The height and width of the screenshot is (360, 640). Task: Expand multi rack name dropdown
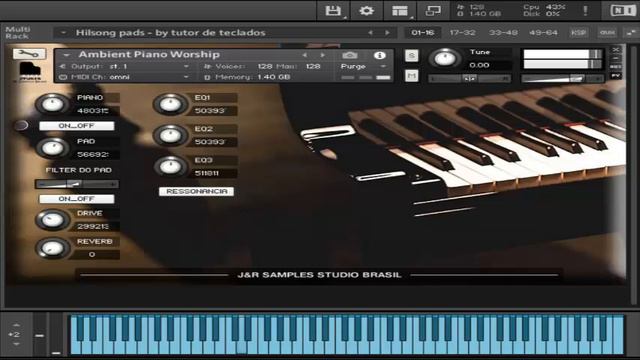coord(64,32)
